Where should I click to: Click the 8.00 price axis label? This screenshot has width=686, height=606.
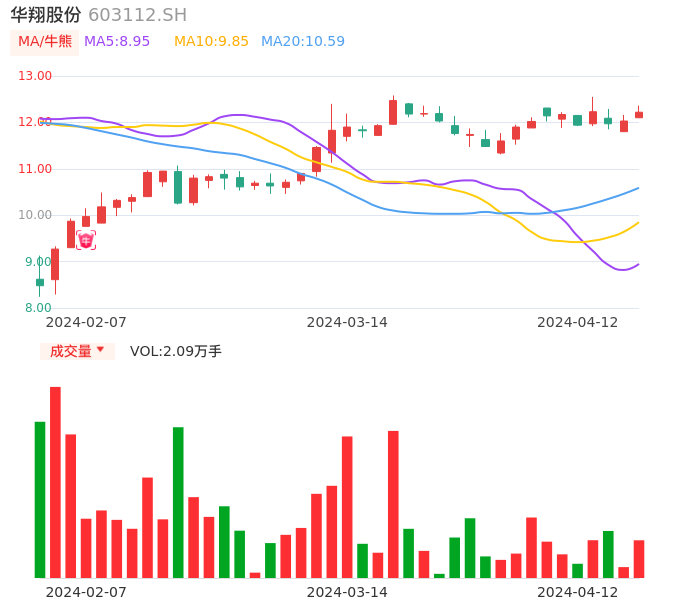tap(38, 308)
